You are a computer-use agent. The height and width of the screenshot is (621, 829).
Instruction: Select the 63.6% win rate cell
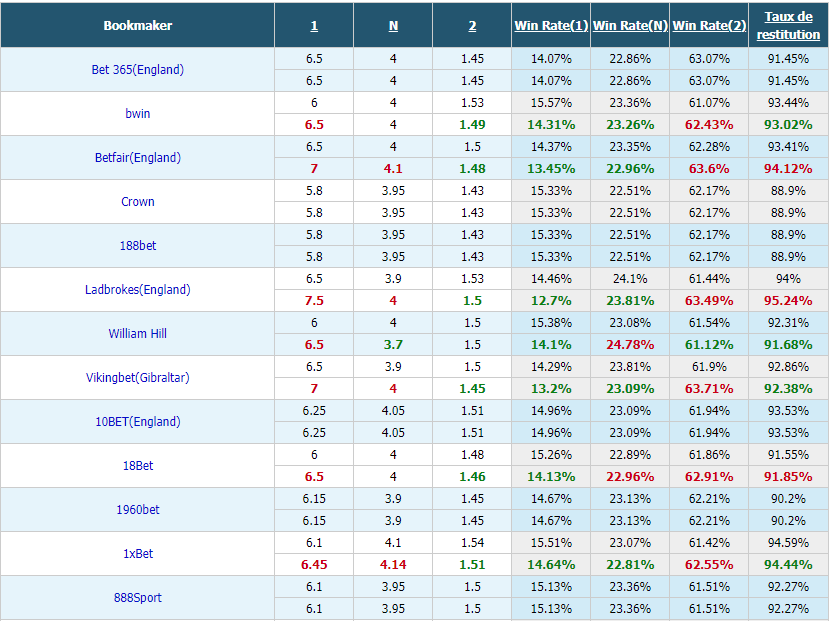pos(709,169)
